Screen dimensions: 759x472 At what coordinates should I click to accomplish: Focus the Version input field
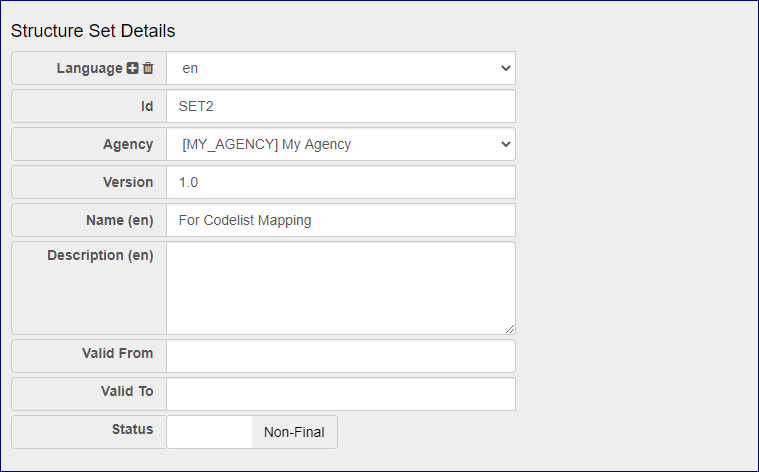coord(341,182)
